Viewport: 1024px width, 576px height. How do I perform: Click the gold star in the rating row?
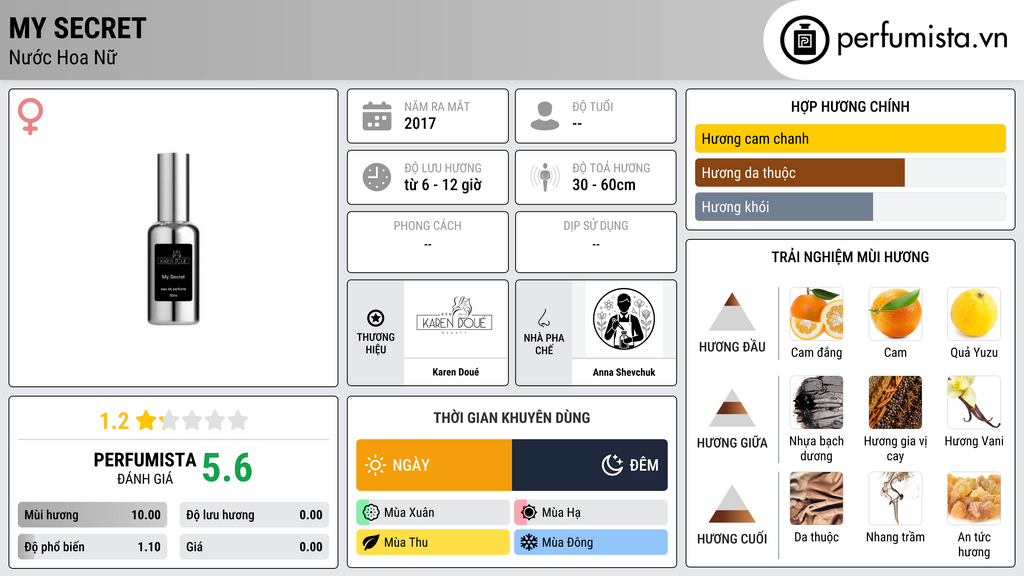point(146,420)
